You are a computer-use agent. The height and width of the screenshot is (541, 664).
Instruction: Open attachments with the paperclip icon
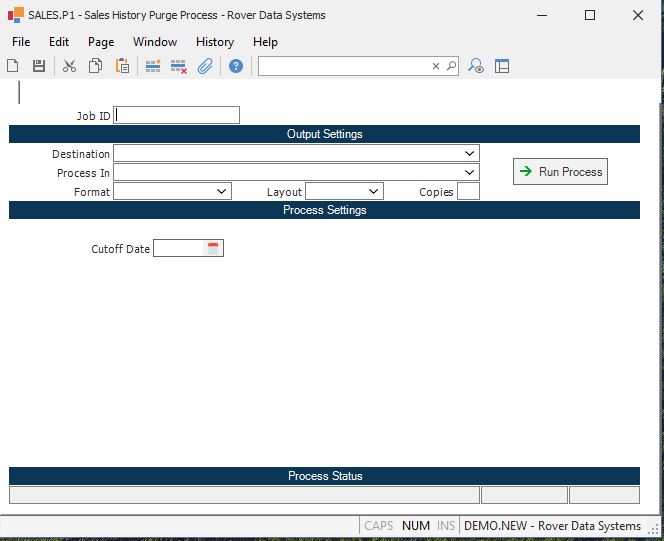(205, 66)
